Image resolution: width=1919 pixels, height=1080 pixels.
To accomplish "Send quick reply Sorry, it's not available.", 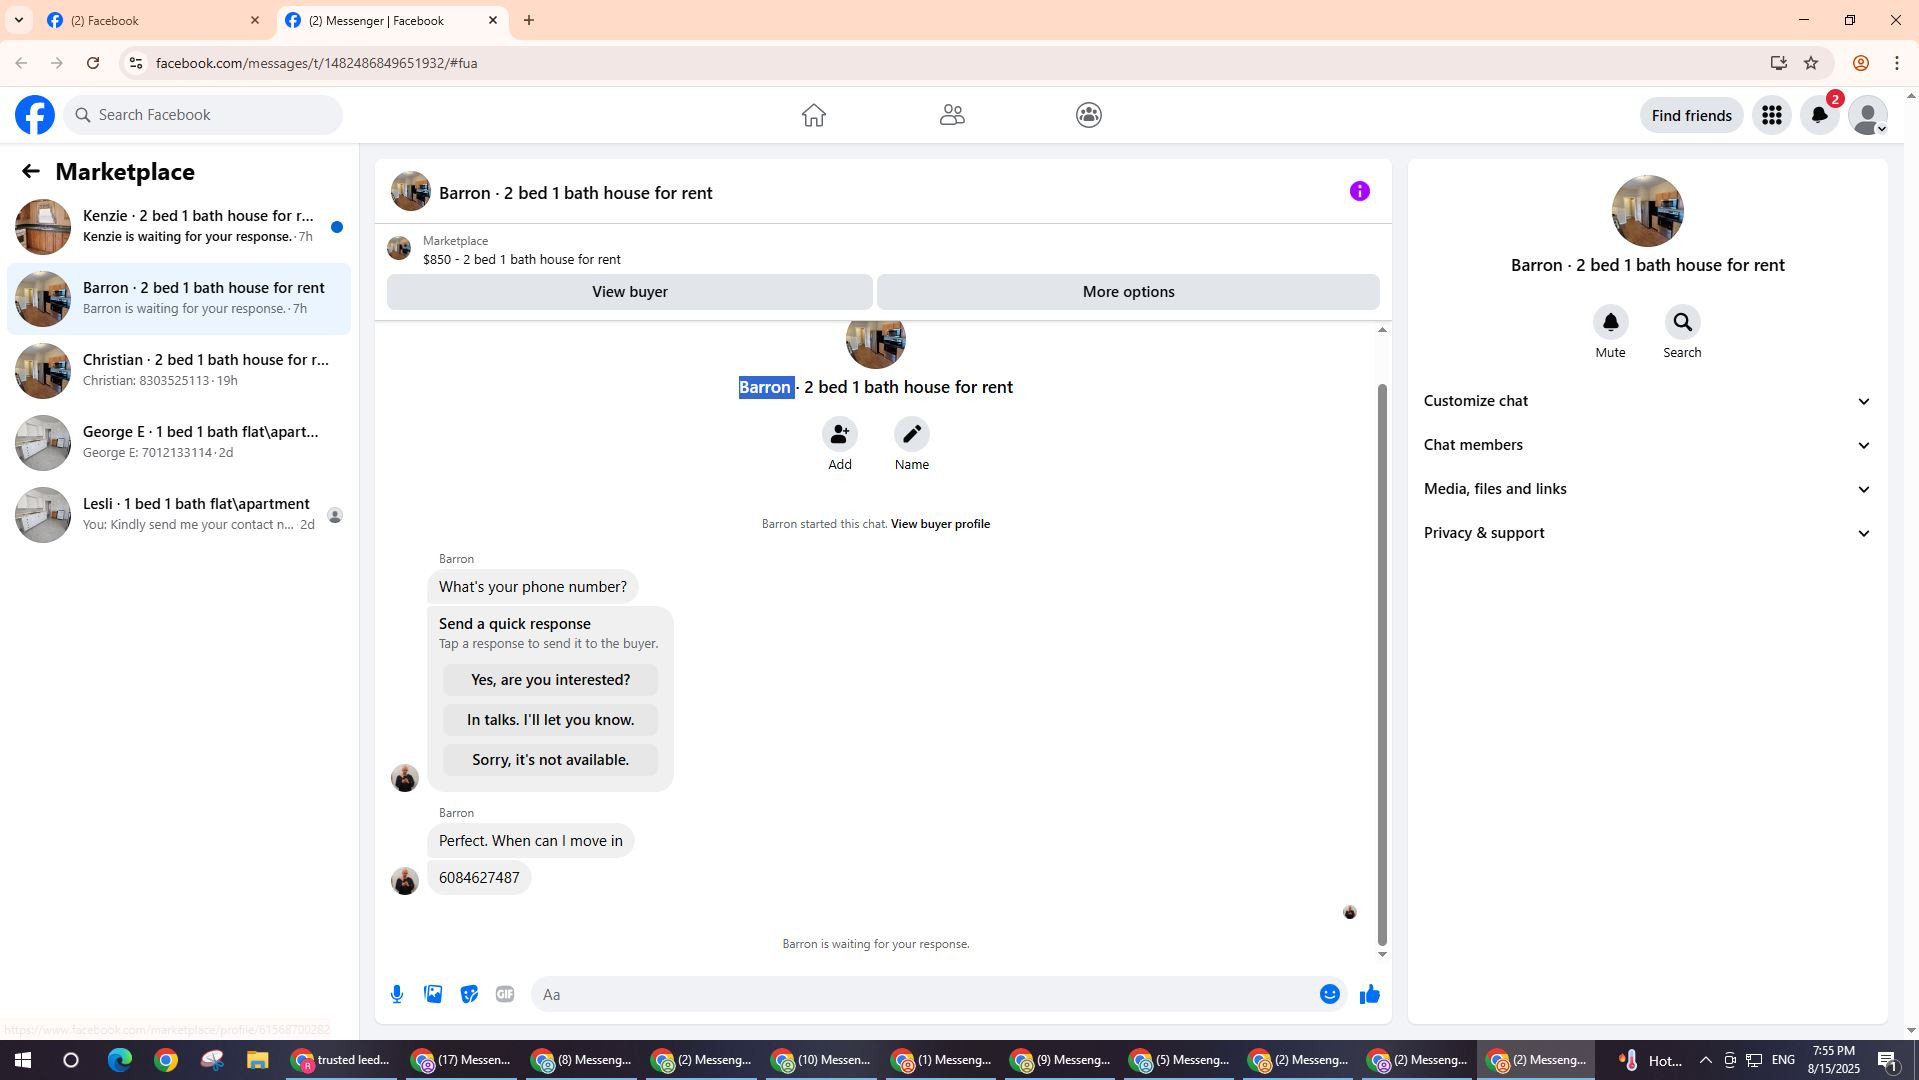I will pyautogui.click(x=550, y=760).
